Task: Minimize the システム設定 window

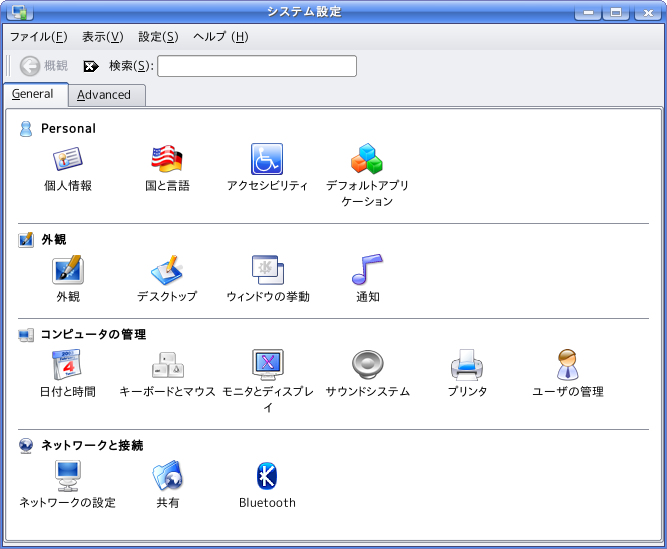Action: pos(588,12)
